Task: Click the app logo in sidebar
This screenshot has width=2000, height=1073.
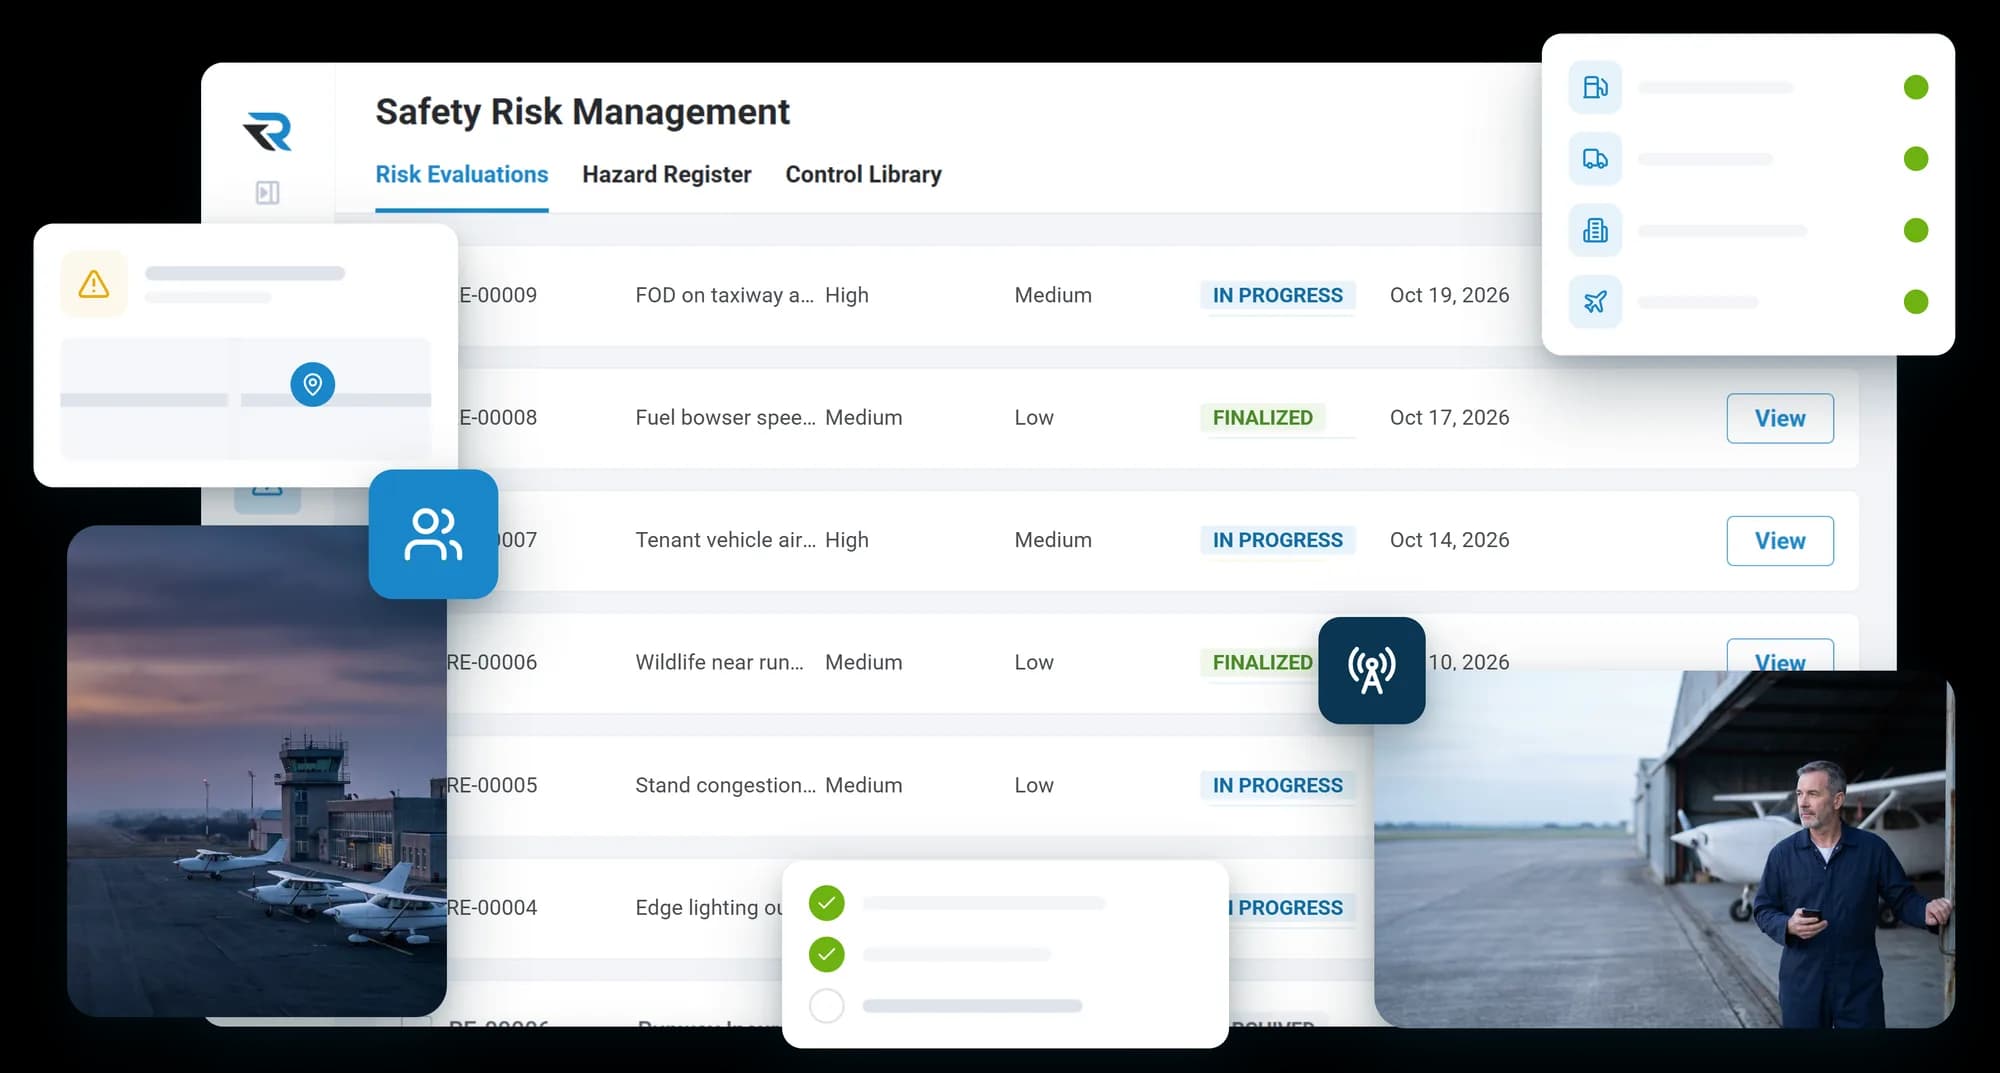Action: 267,131
